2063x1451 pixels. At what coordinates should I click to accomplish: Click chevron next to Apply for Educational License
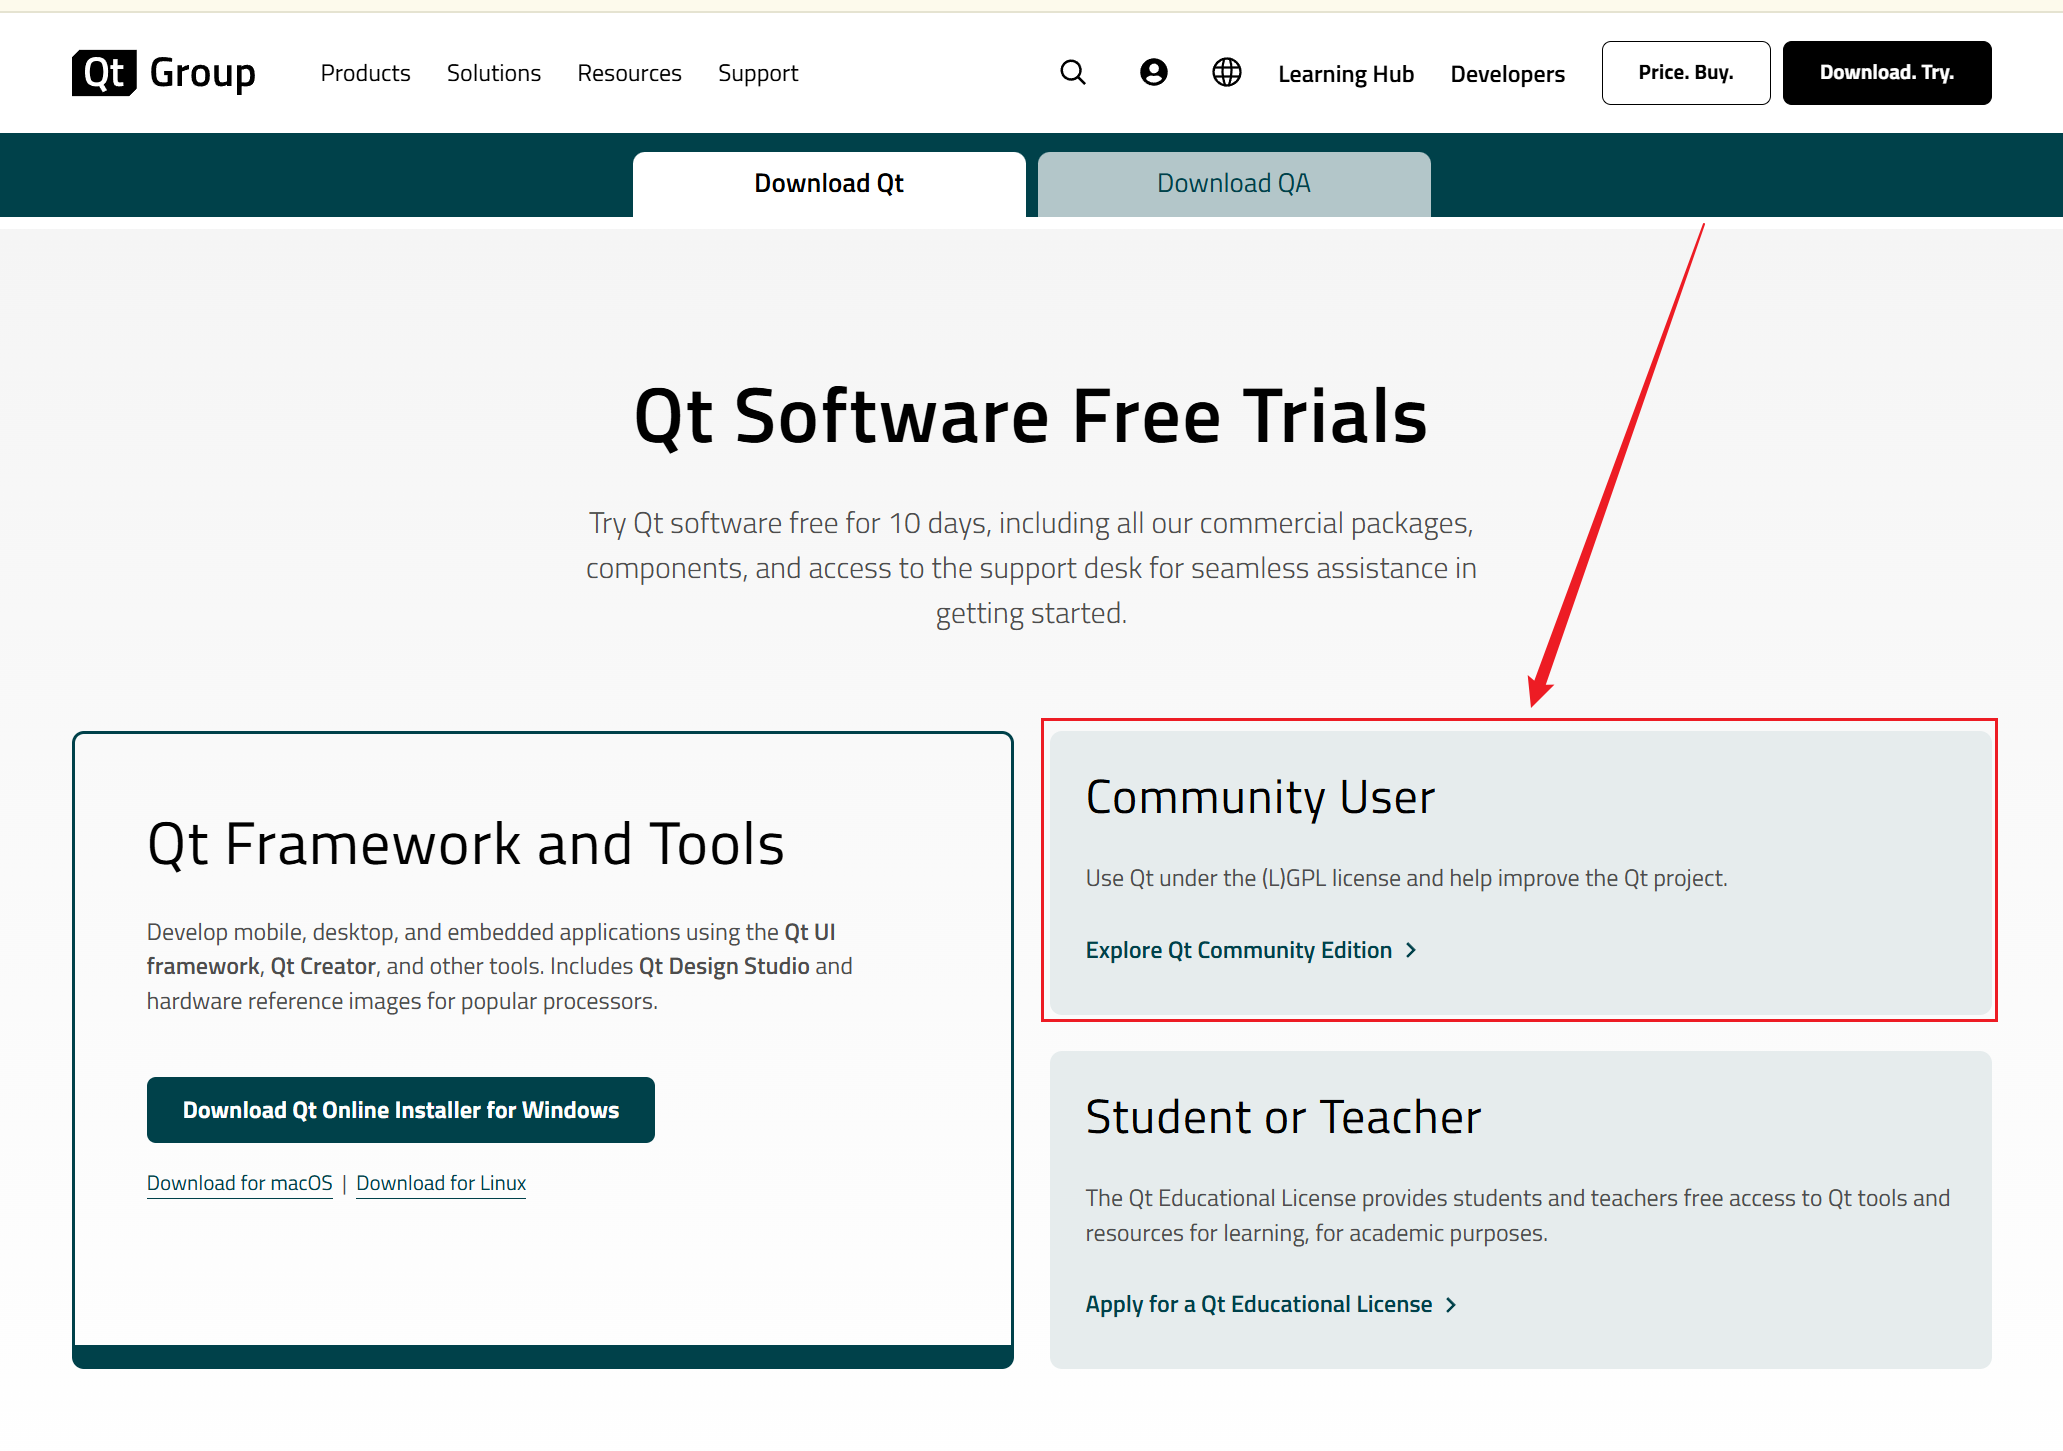click(x=1451, y=1305)
